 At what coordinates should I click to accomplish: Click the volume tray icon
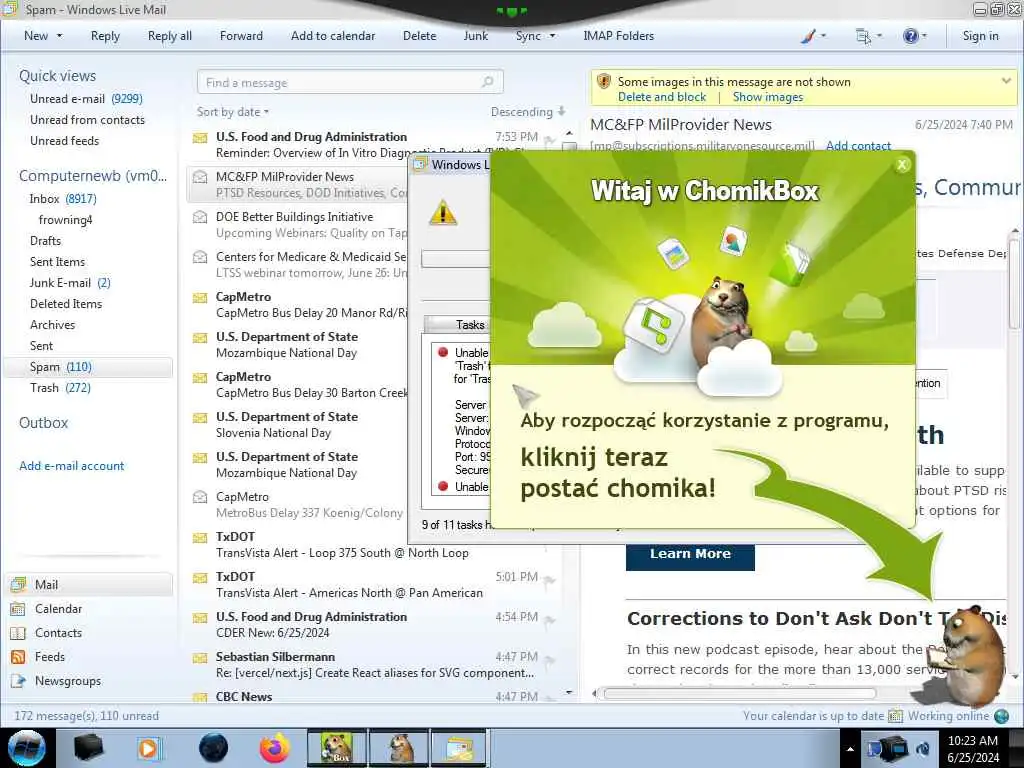[923, 749]
